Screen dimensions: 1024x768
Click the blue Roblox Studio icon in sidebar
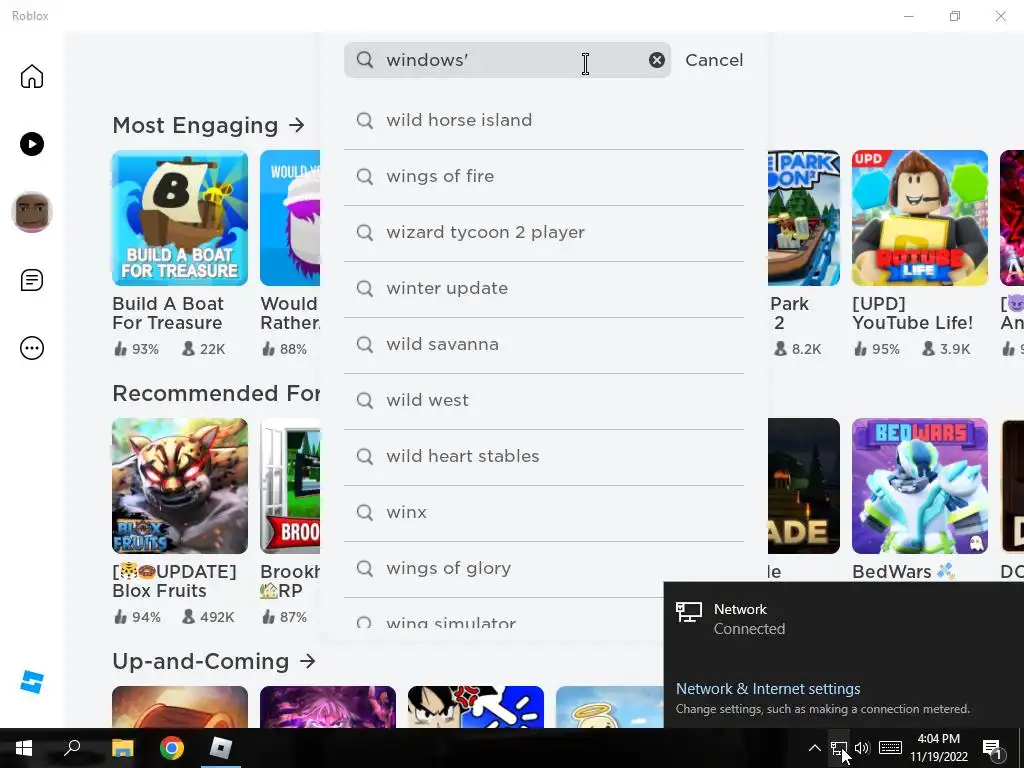pyautogui.click(x=31, y=682)
